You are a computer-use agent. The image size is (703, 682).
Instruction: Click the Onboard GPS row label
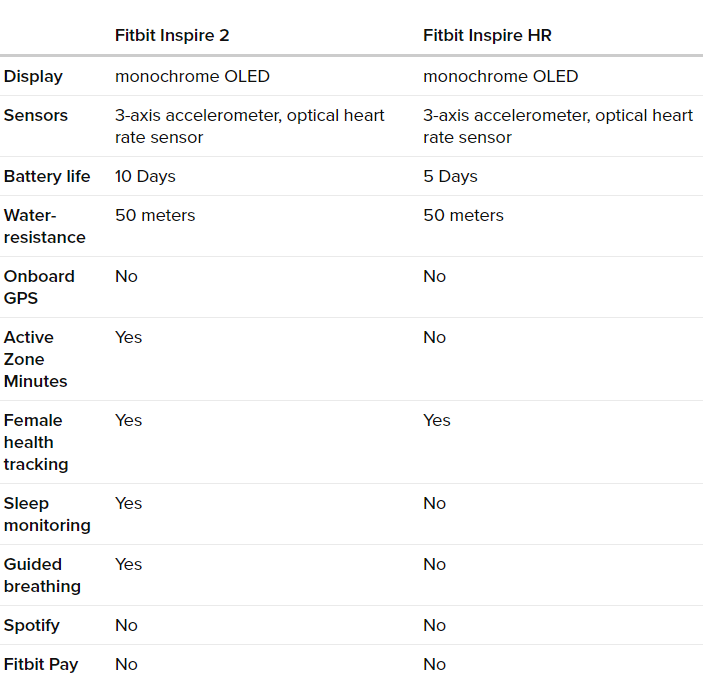(x=39, y=287)
